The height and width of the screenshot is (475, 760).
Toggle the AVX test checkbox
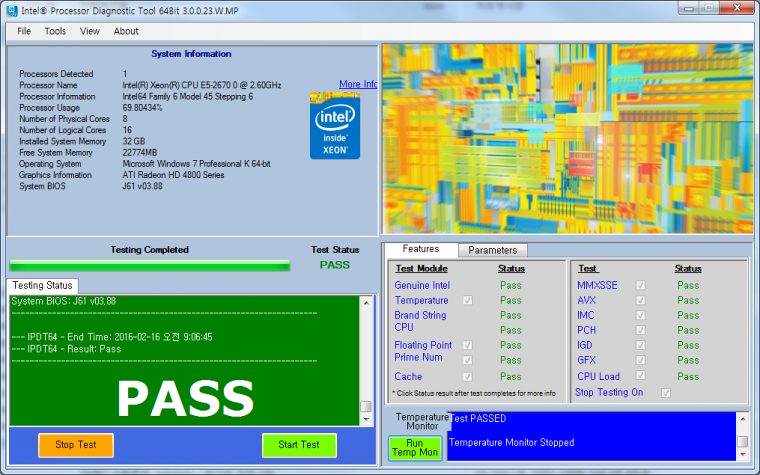coord(640,301)
